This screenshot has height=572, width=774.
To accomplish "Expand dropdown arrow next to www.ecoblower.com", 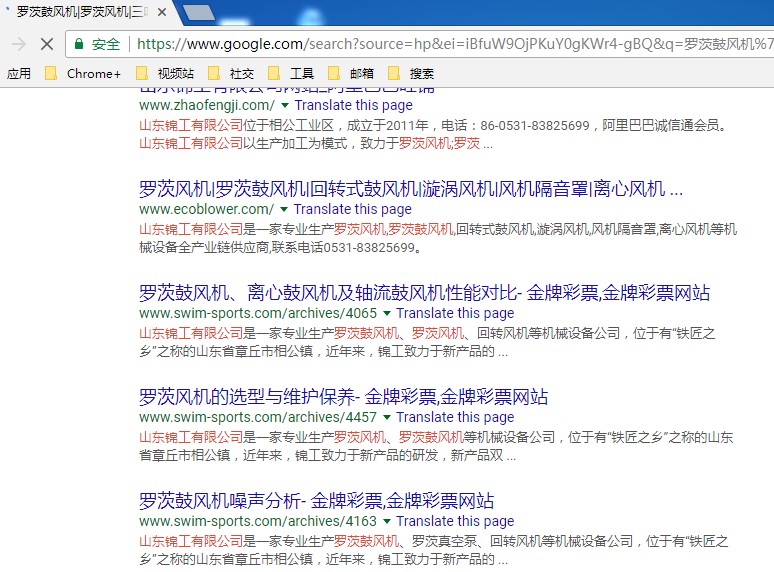I will click(284, 209).
